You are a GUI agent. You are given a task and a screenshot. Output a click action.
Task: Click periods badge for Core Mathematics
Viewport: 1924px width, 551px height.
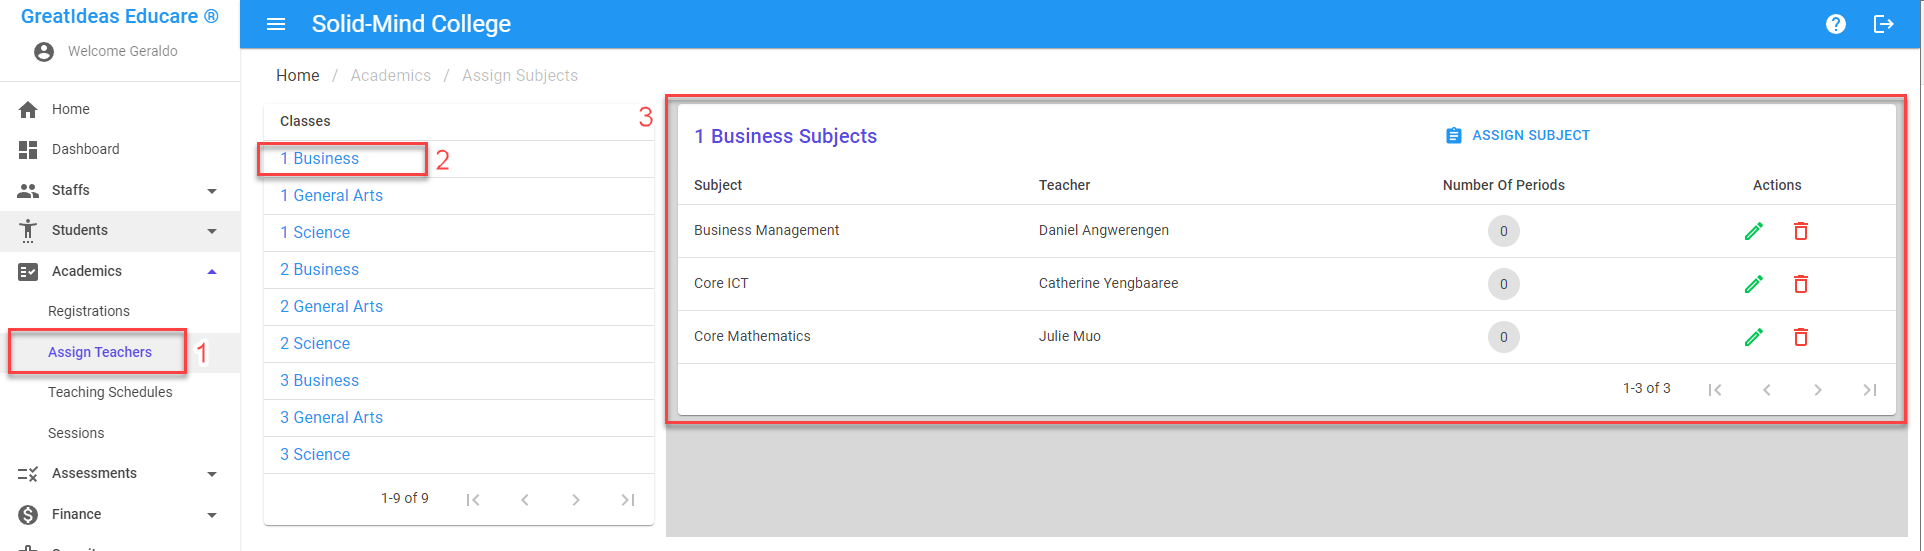(x=1504, y=337)
